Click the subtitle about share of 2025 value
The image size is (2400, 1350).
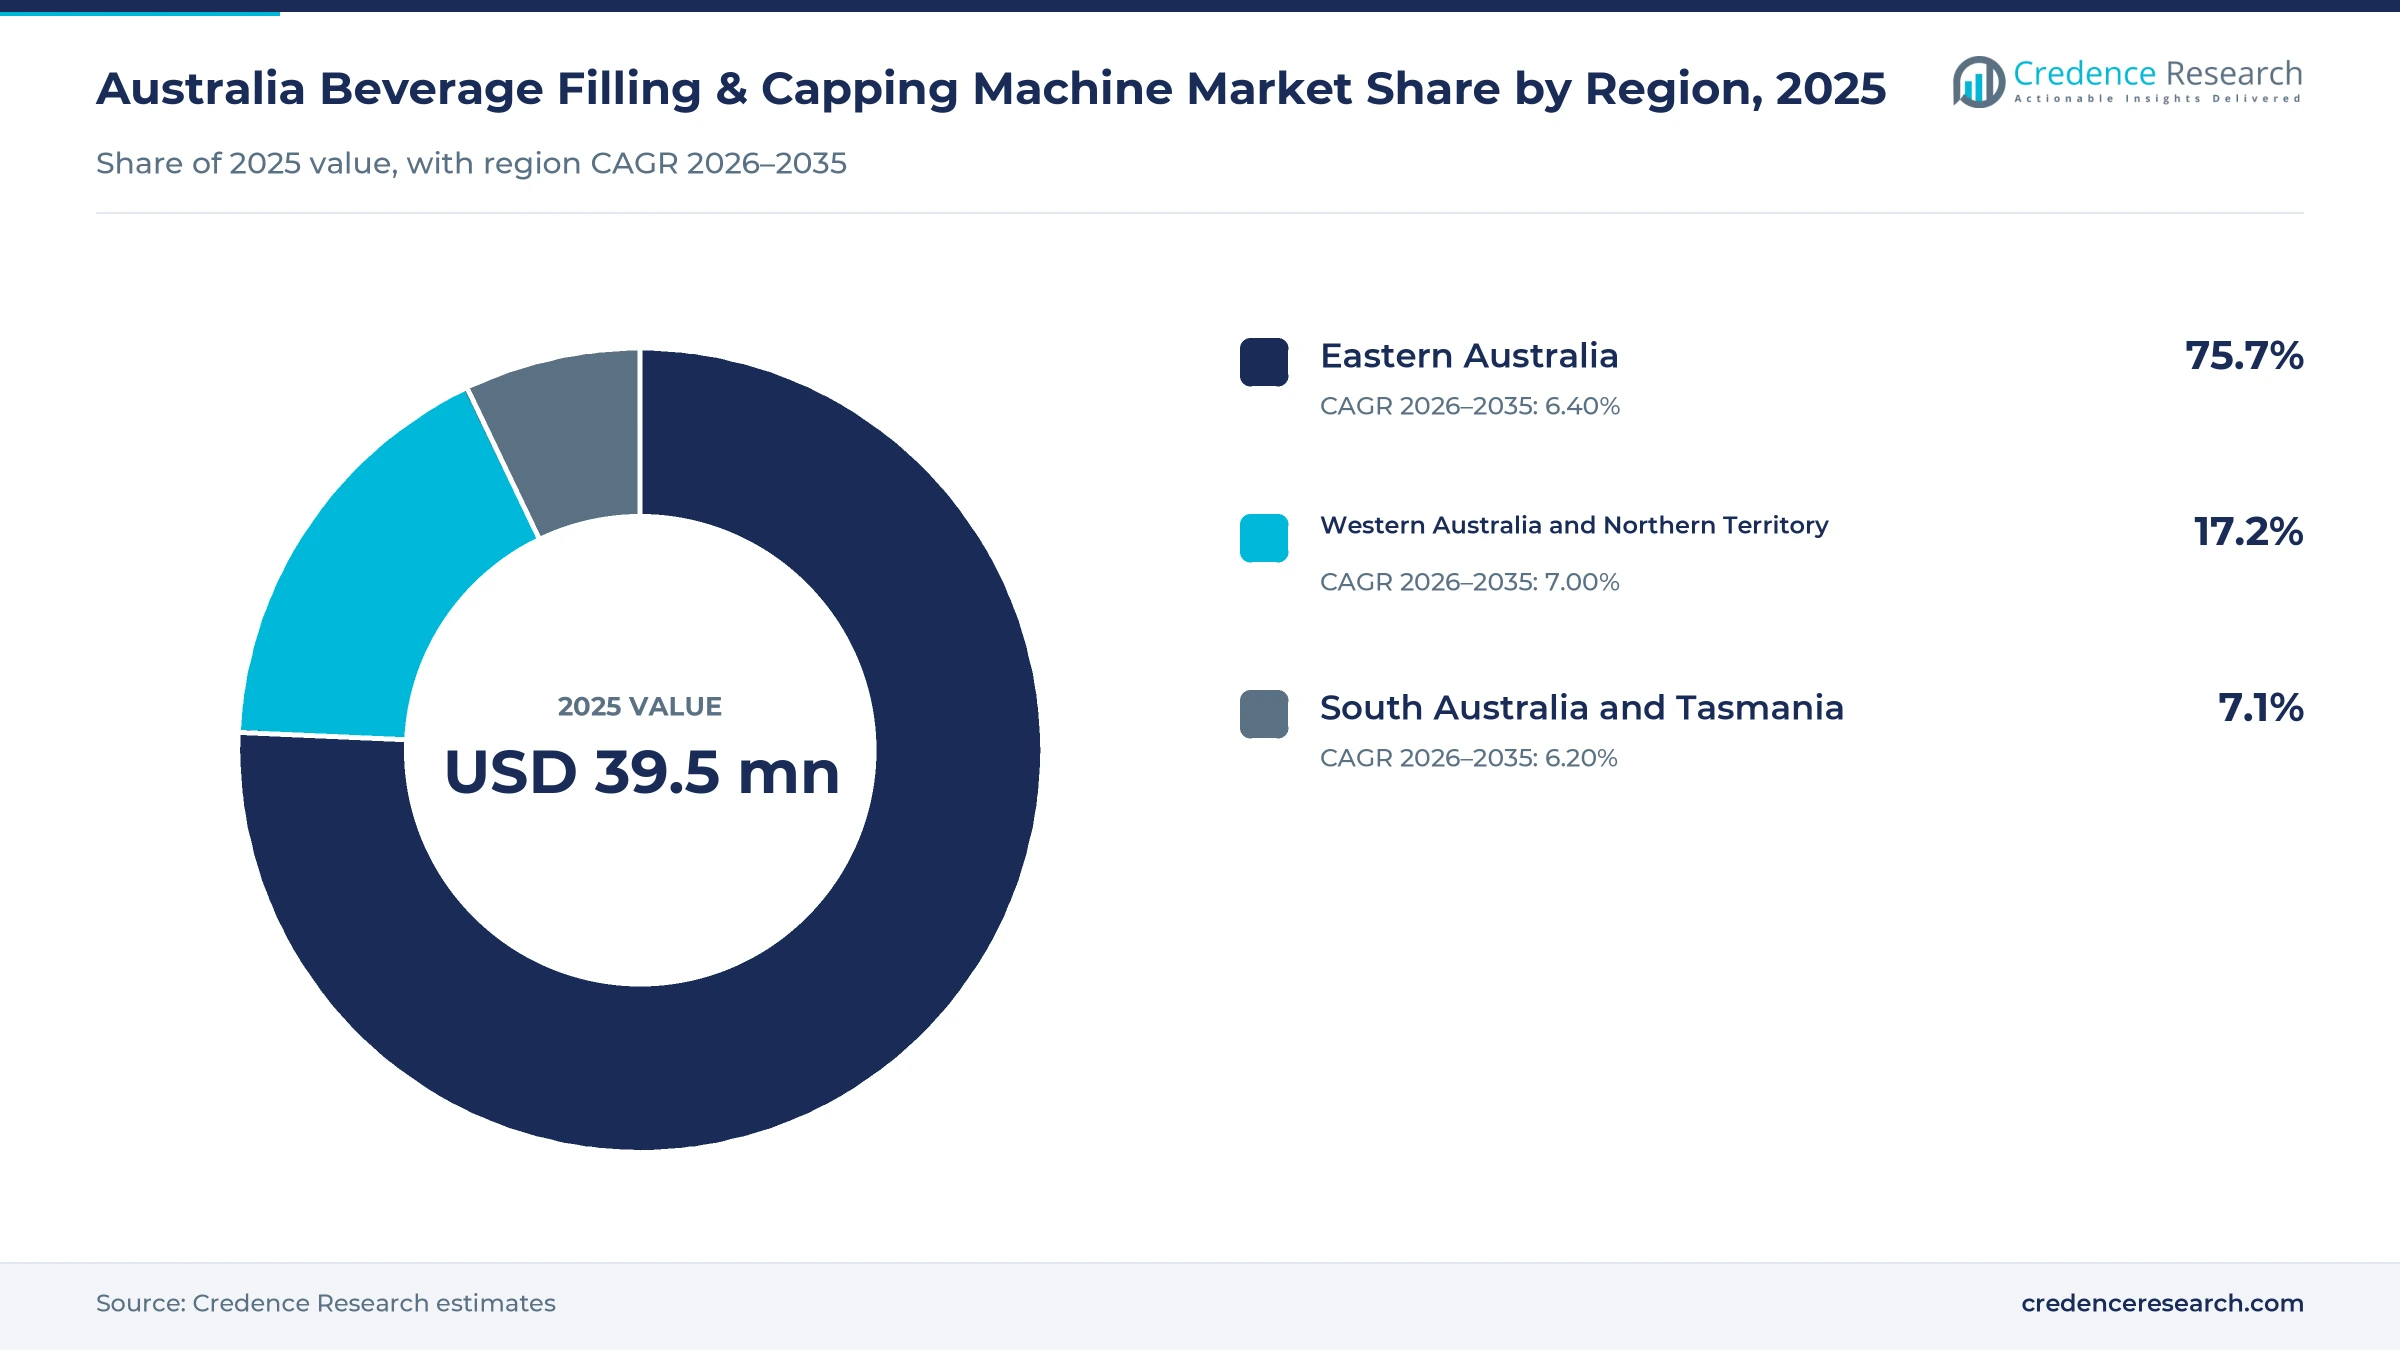(x=471, y=163)
